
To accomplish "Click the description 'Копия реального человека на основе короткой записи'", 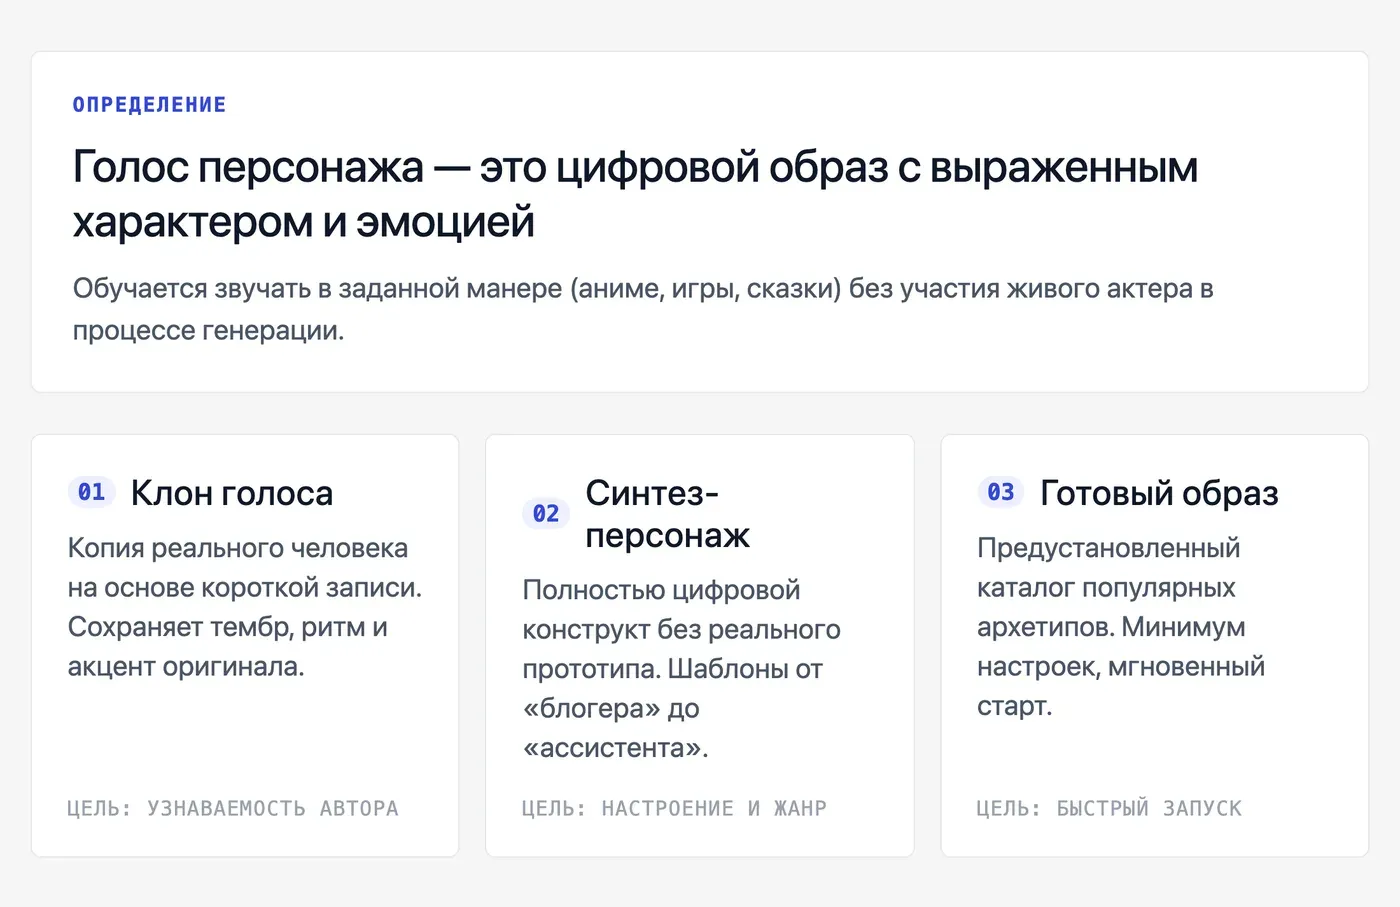I will tap(245, 607).
